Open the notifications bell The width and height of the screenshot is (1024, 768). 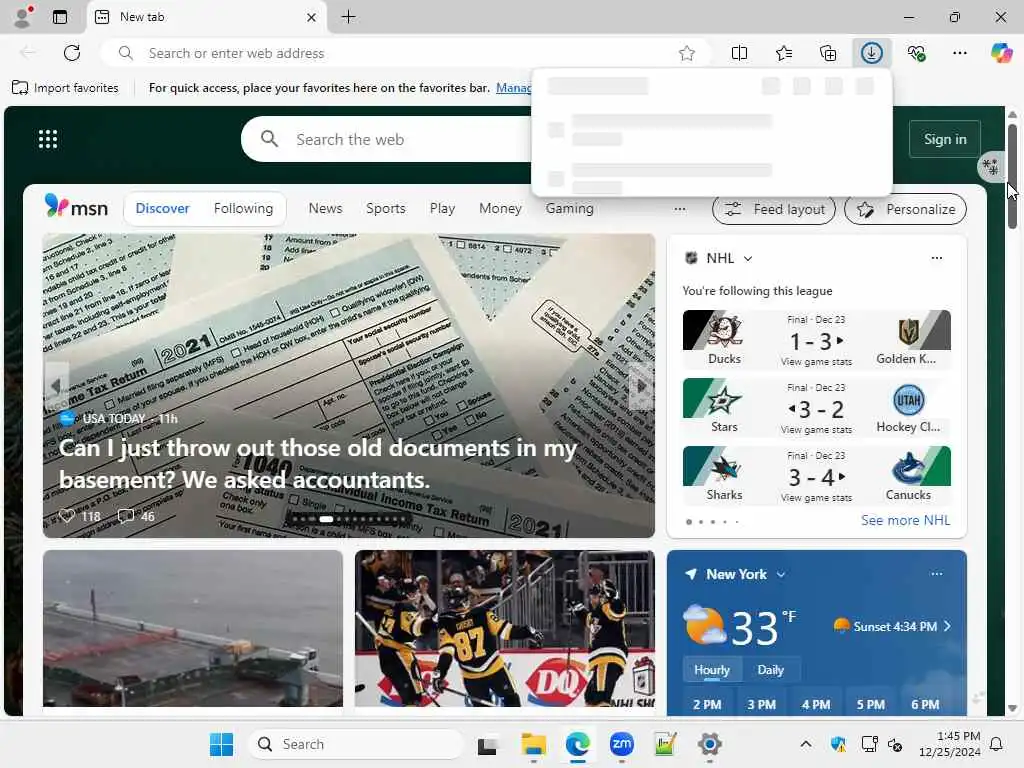[996, 744]
